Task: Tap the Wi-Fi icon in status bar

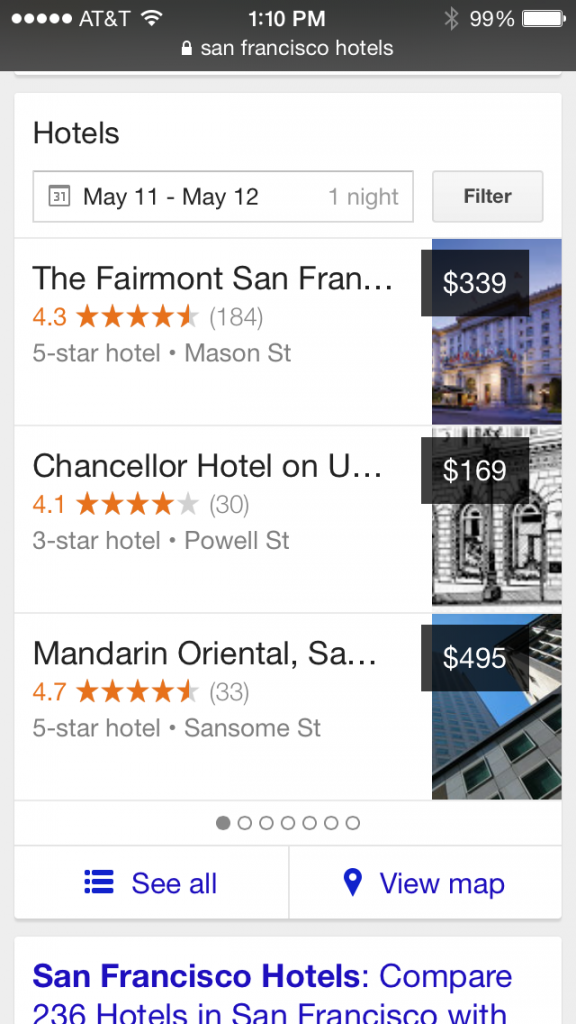Action: [152, 18]
